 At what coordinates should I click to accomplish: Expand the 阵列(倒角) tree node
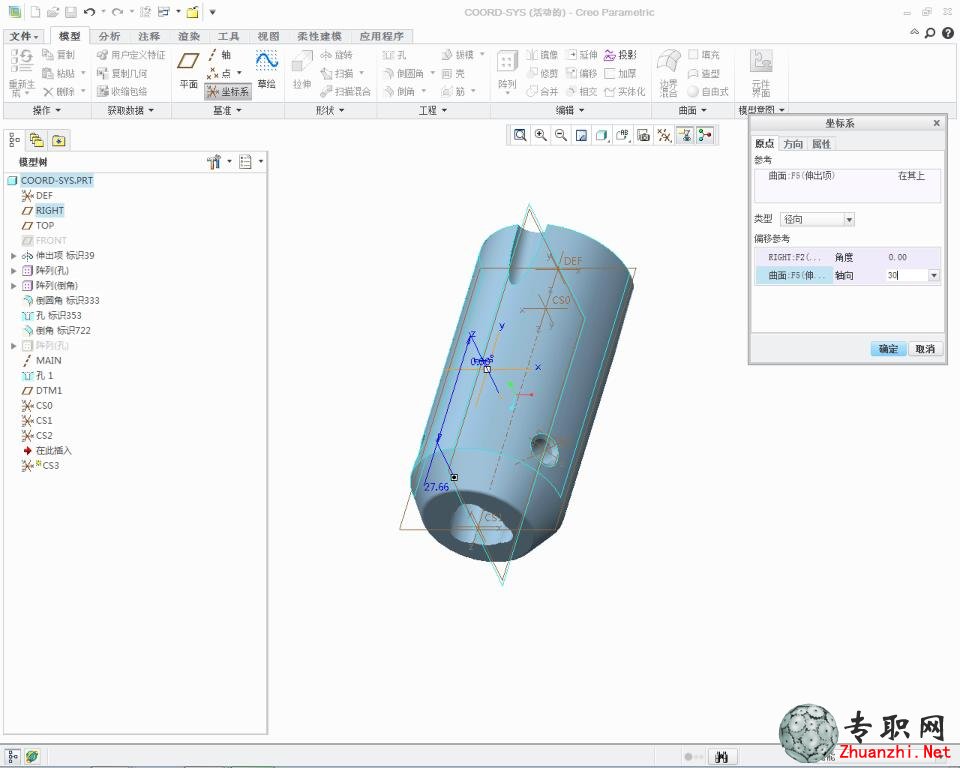coord(13,285)
